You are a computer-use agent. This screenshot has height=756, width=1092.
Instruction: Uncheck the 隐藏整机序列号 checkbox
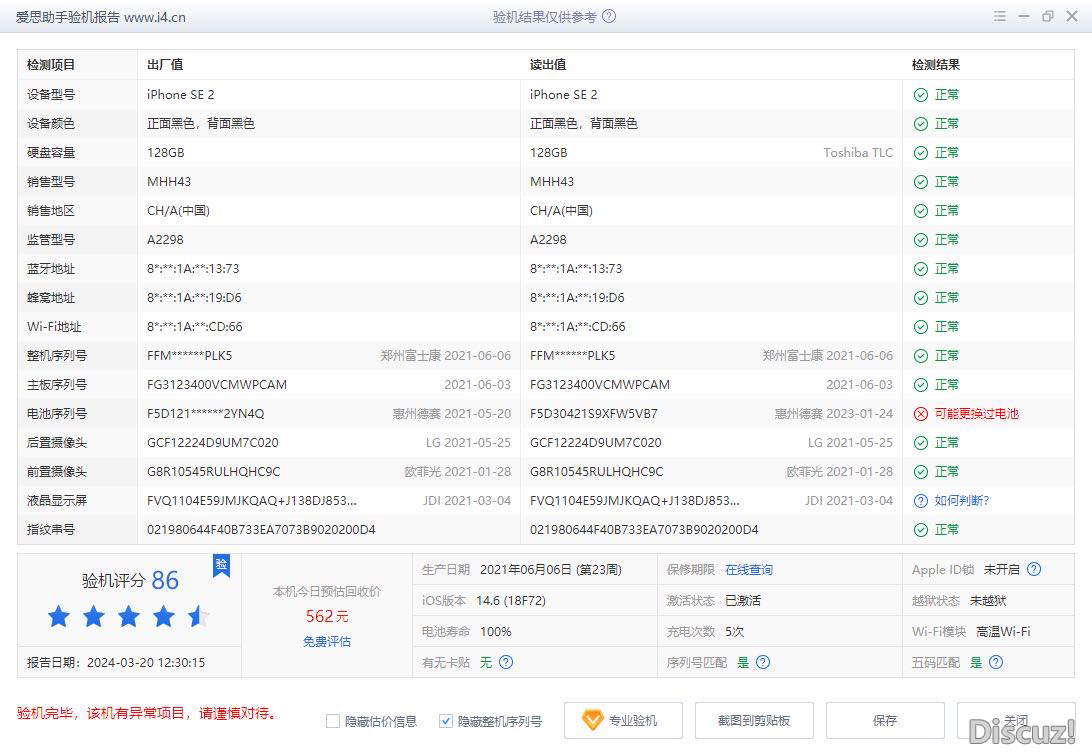(x=446, y=721)
